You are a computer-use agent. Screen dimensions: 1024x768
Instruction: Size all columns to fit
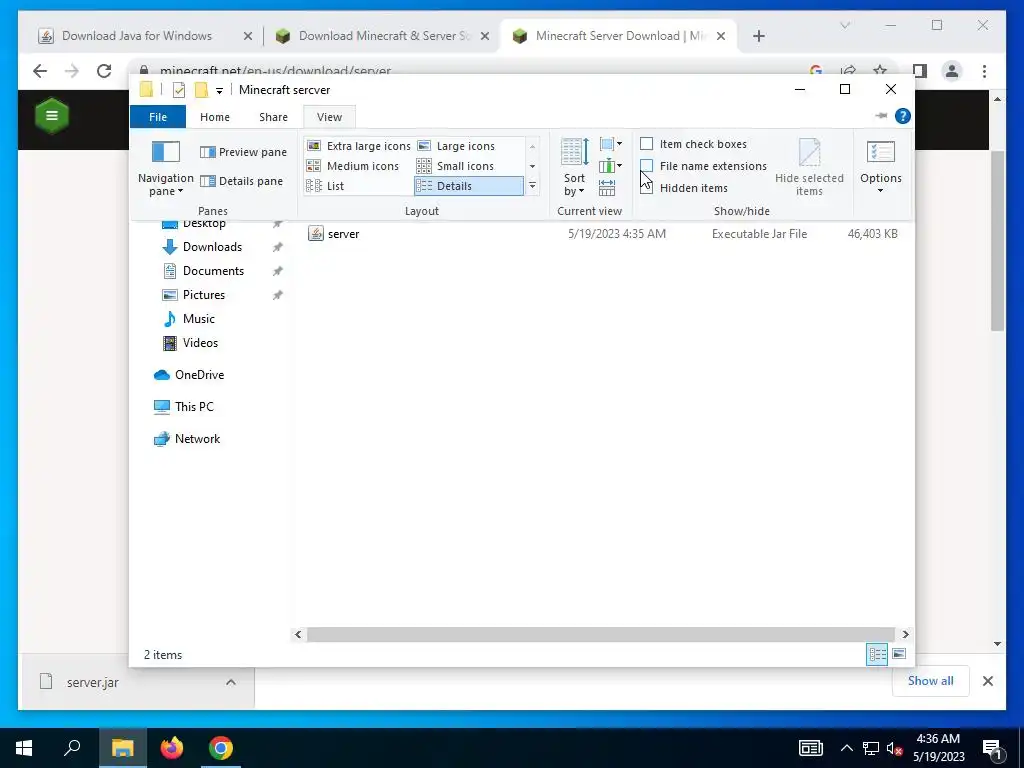point(607,188)
